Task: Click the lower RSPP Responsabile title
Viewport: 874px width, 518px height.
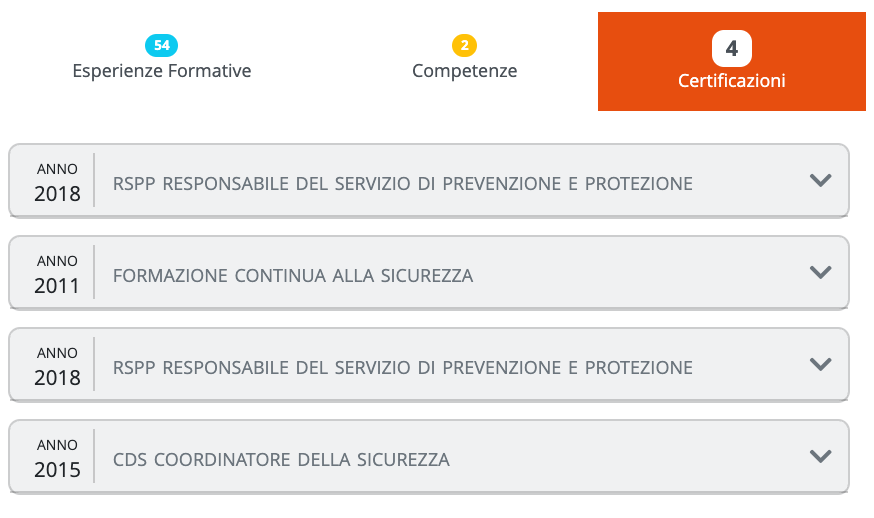Action: [402, 368]
